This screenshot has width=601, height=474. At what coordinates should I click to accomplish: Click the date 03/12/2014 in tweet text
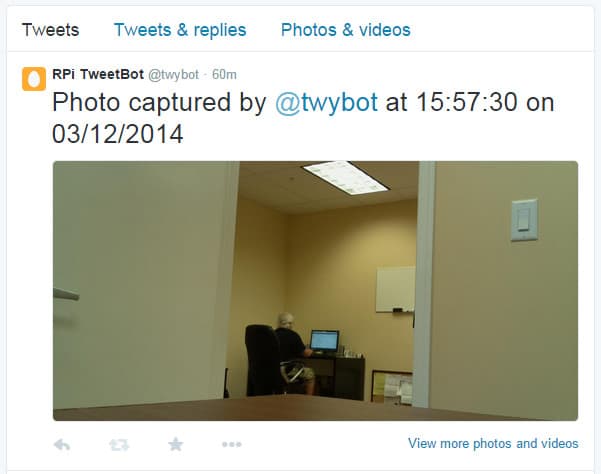tap(118, 134)
